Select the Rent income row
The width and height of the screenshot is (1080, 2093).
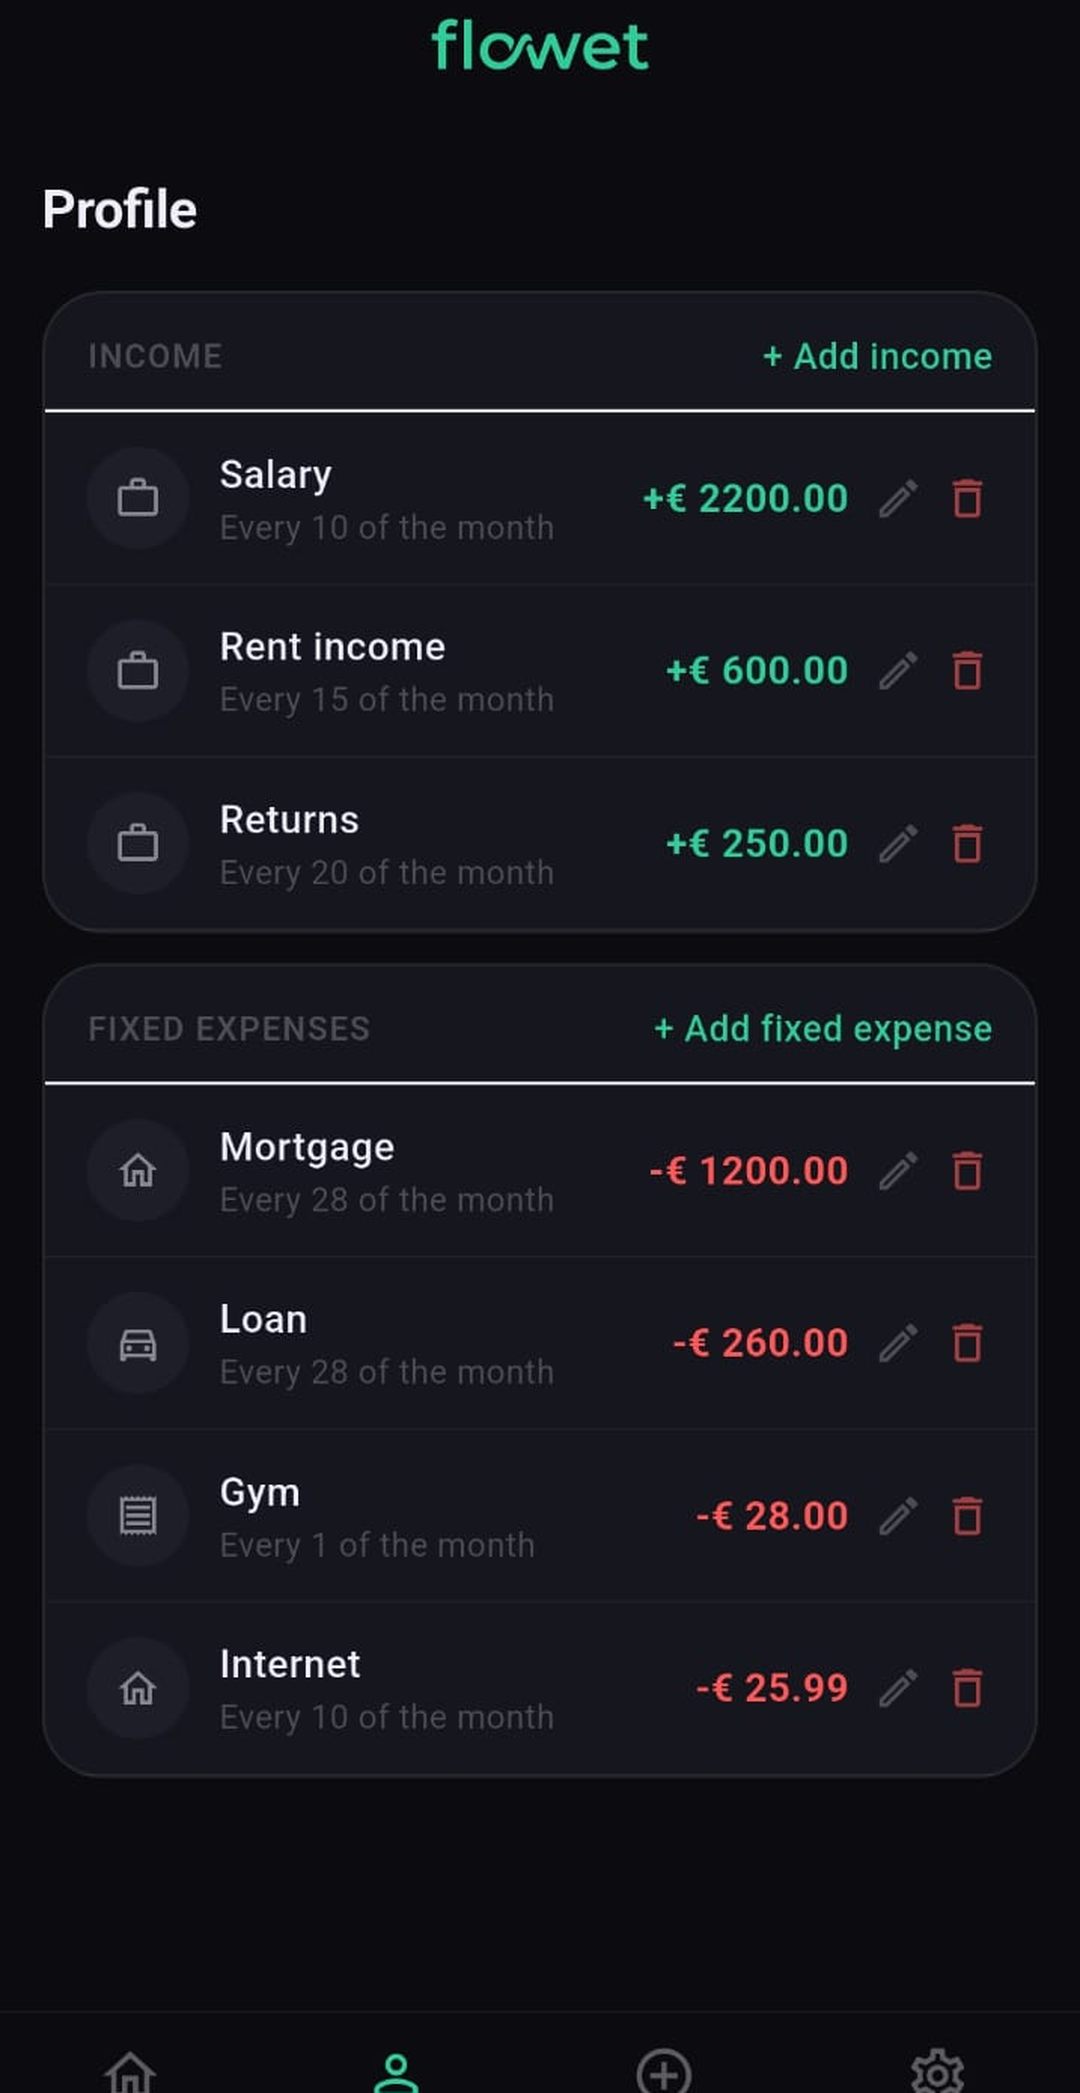[x=540, y=671]
